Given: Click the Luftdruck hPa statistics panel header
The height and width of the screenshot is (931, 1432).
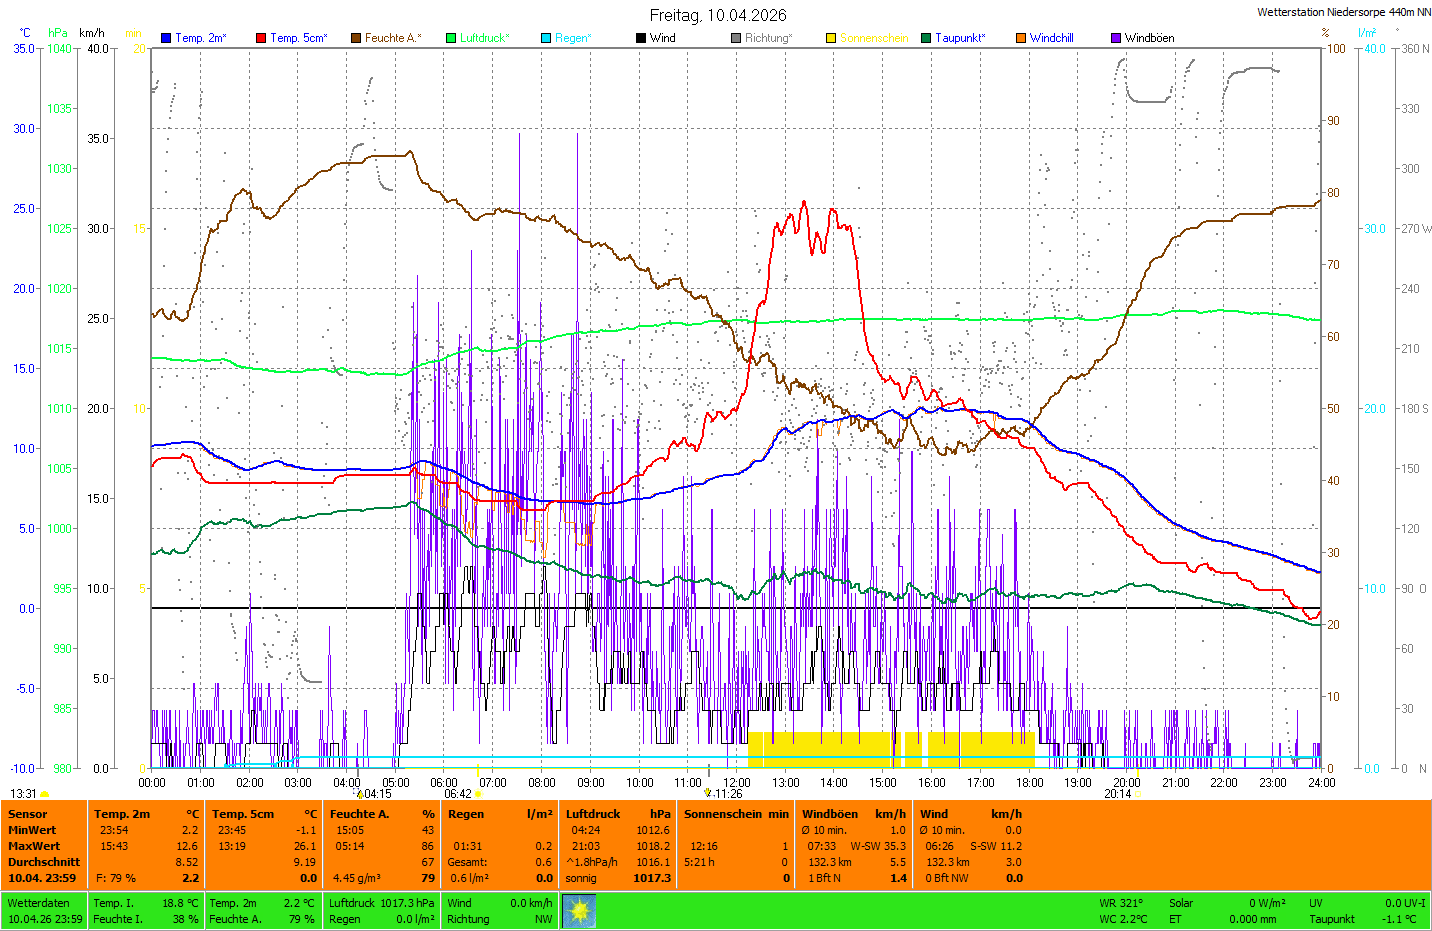Looking at the screenshot, I should [x=618, y=814].
